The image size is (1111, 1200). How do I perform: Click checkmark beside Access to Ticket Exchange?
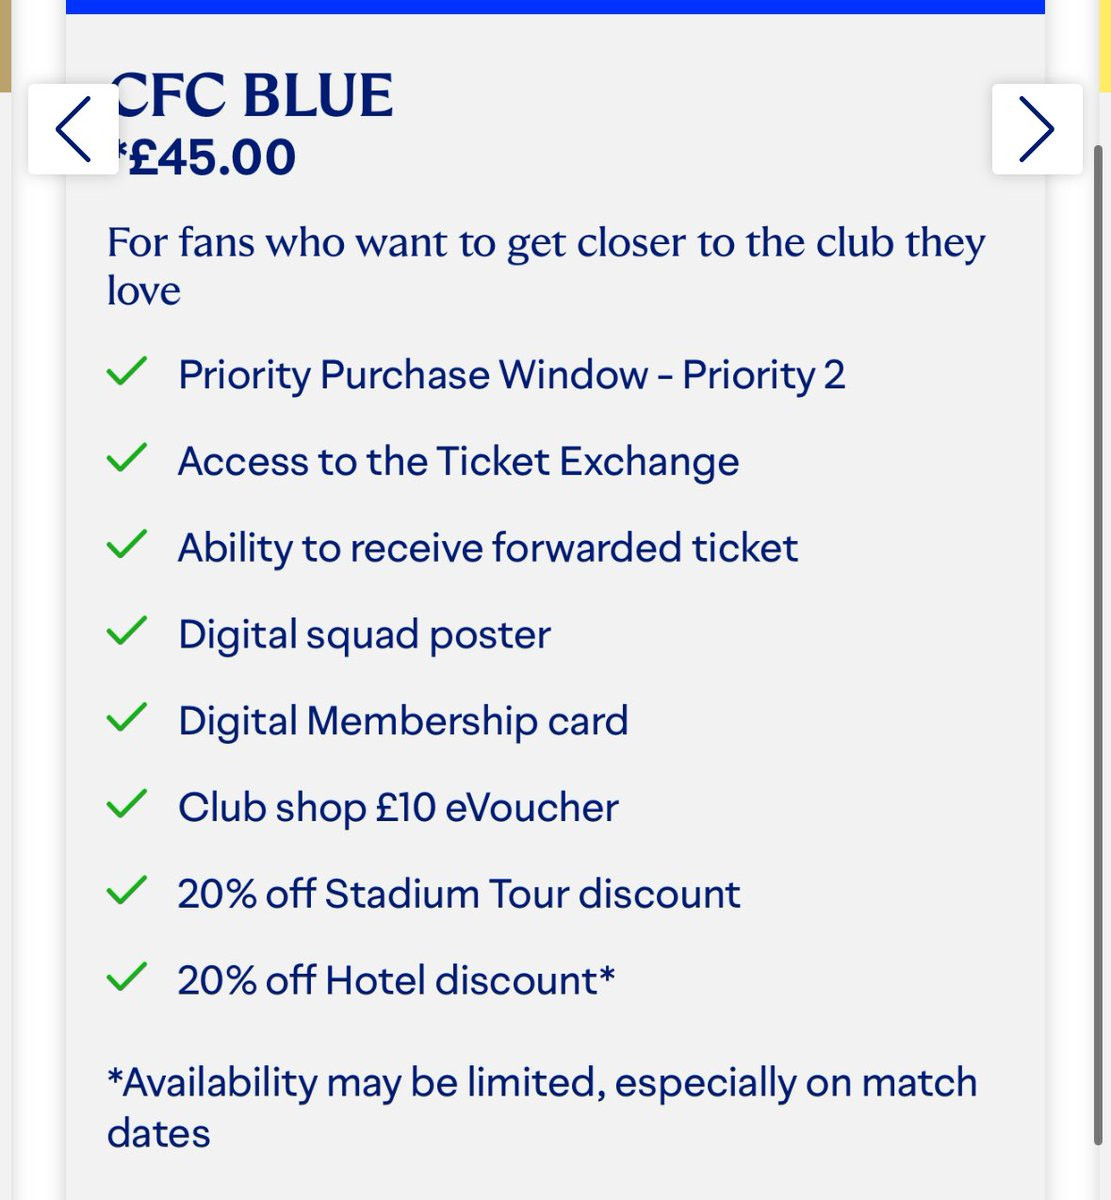126,459
